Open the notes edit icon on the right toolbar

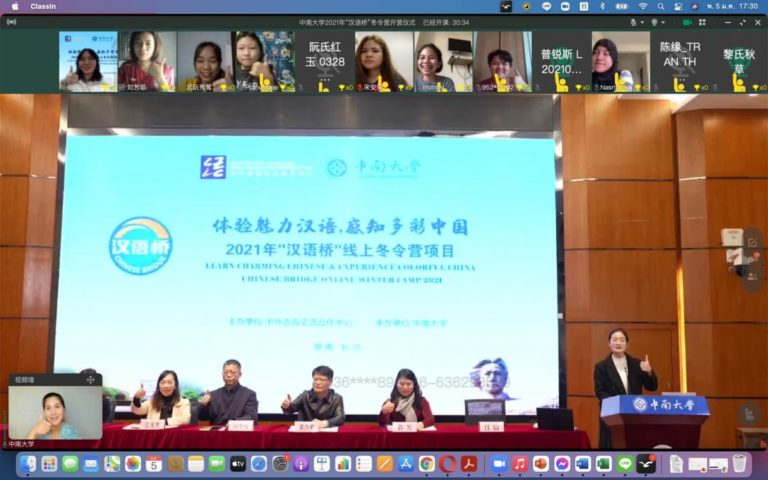point(752,242)
